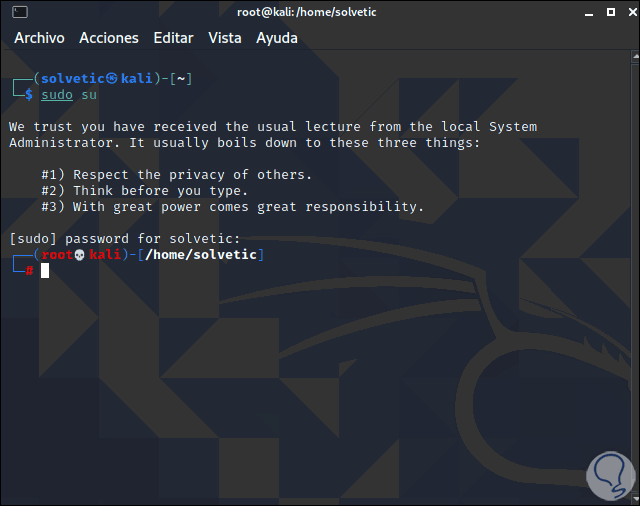Viewport: 640px width, 506px height.
Task: Open the Archivo menu
Action: click(x=39, y=38)
